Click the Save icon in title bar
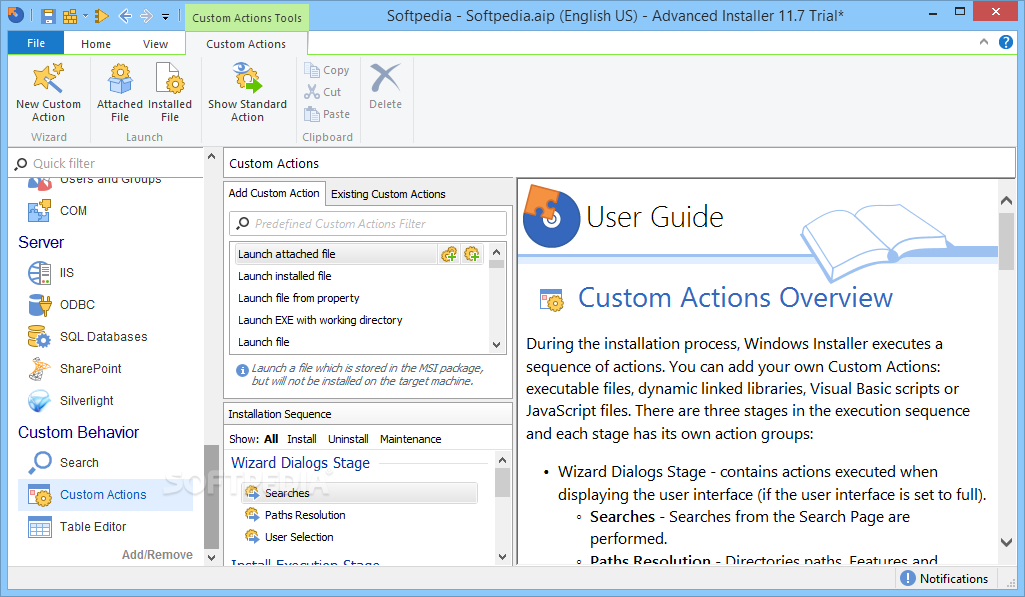 coord(48,16)
